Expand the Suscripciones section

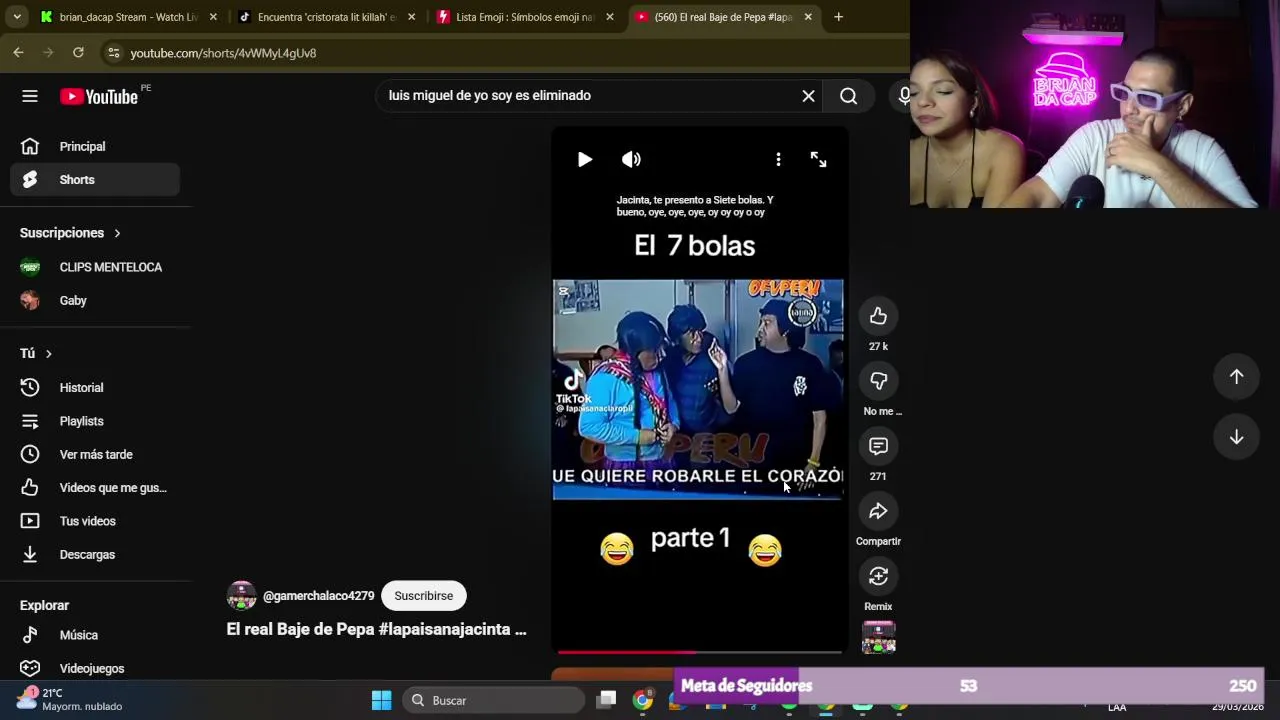click(70, 233)
